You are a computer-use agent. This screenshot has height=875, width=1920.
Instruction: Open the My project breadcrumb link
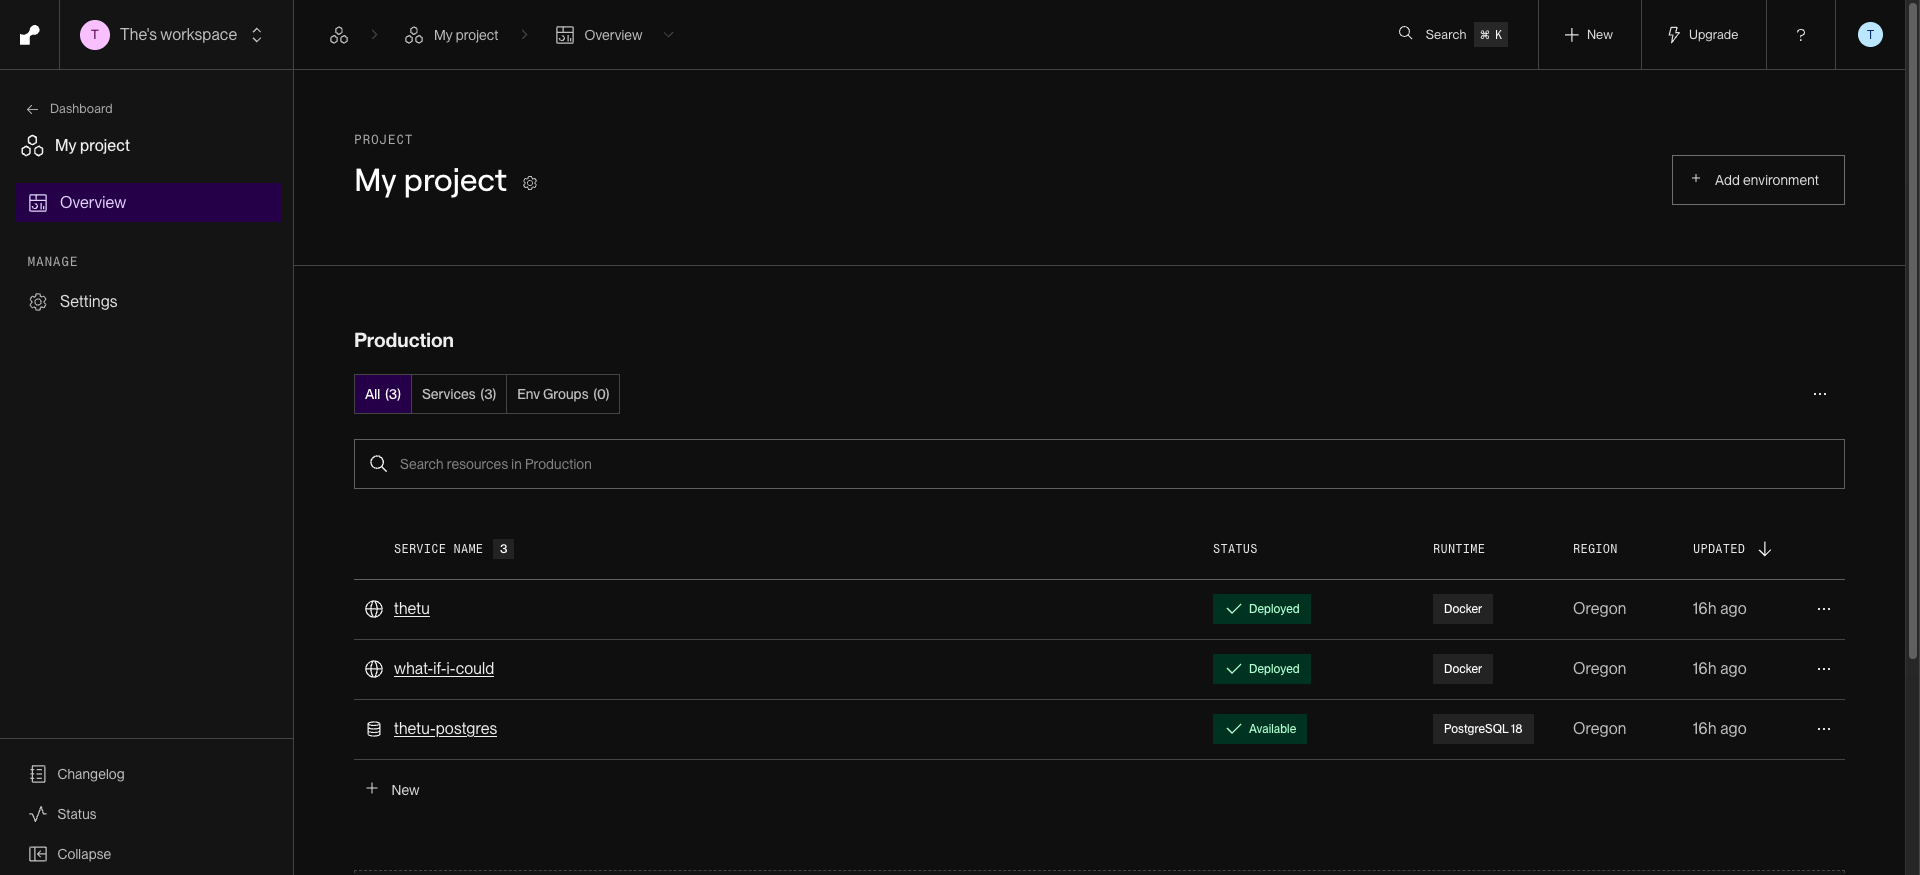(x=451, y=35)
